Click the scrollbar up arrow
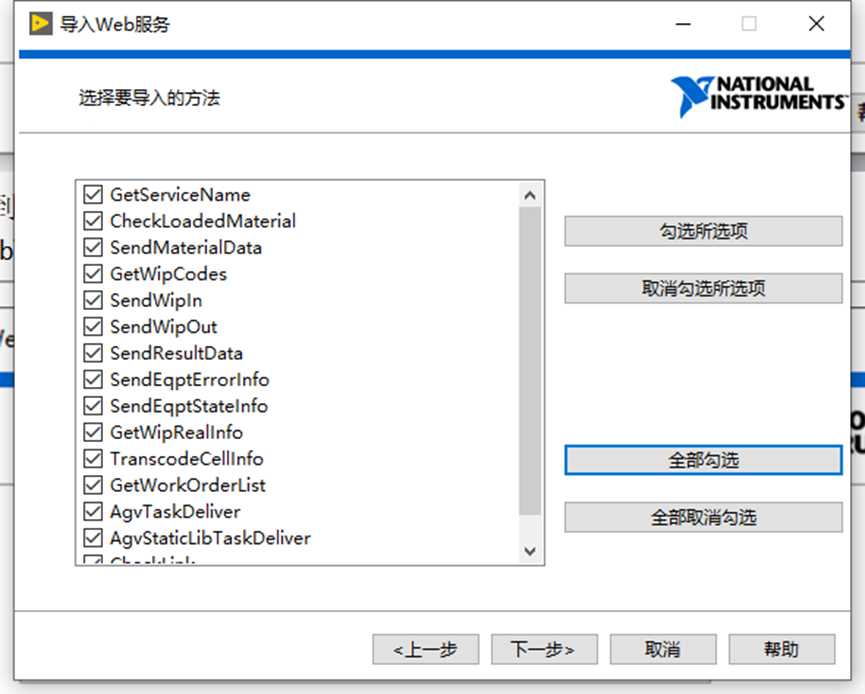Screen dimensions: 865x694 pos(530,193)
